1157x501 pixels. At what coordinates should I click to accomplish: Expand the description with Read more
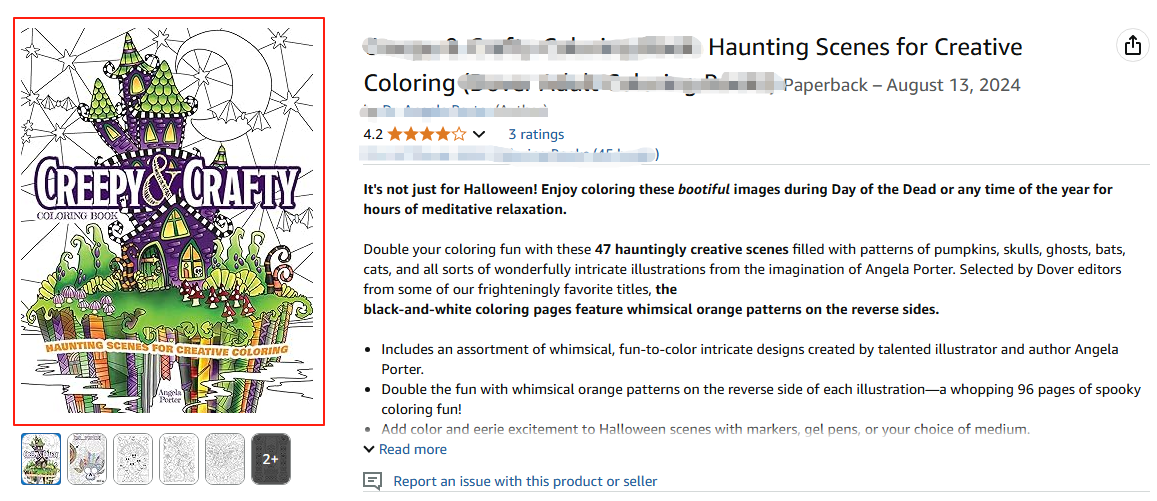pyautogui.click(x=413, y=450)
